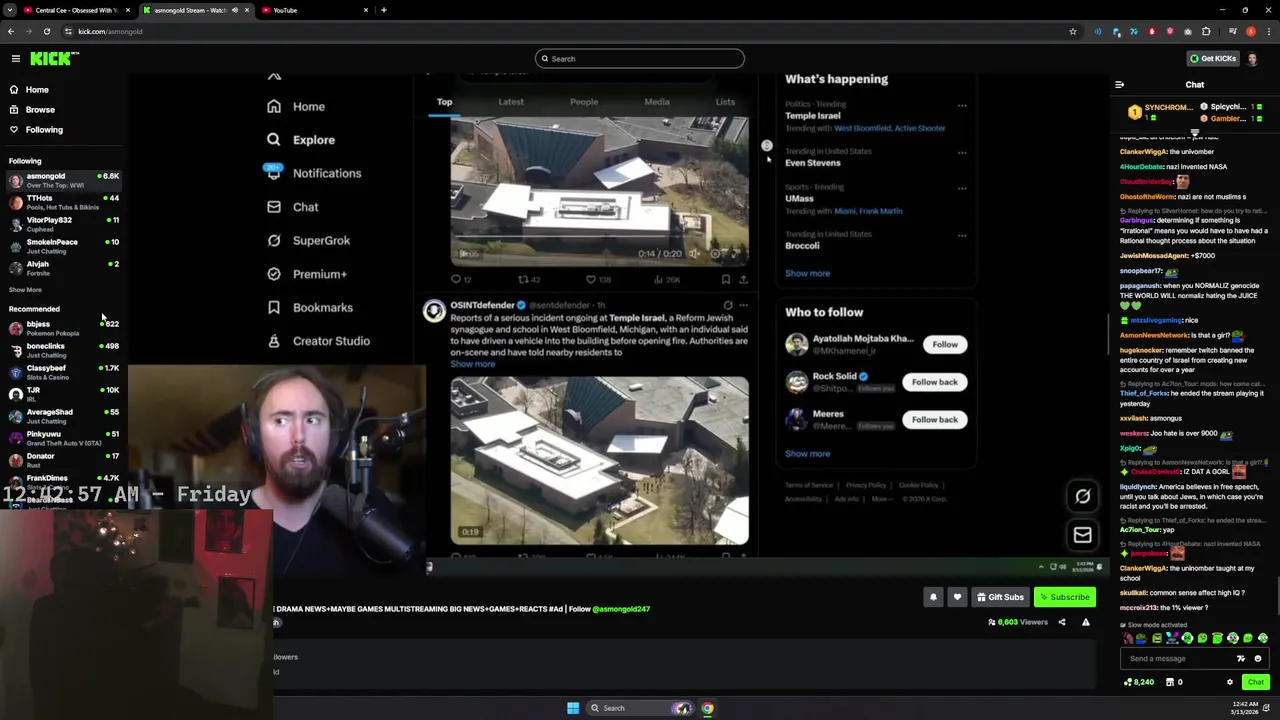Click Show more under Who to follow
Screen dimensions: 1280x720
[x=807, y=454]
